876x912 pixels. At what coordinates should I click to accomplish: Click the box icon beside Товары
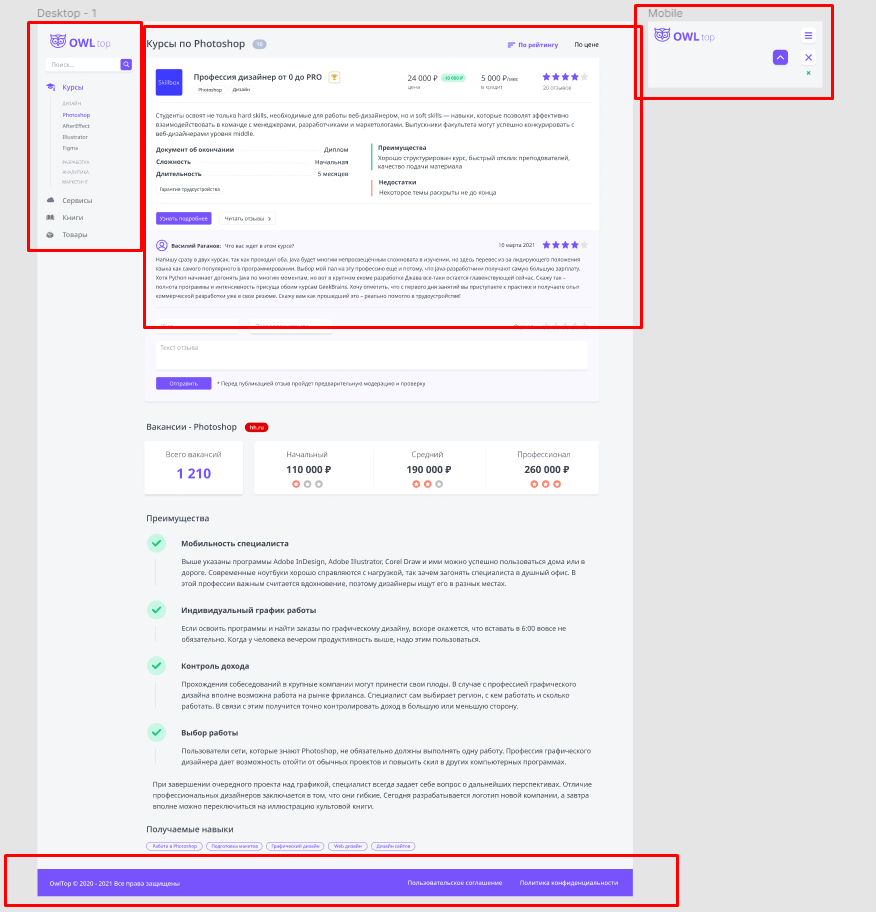(50, 235)
